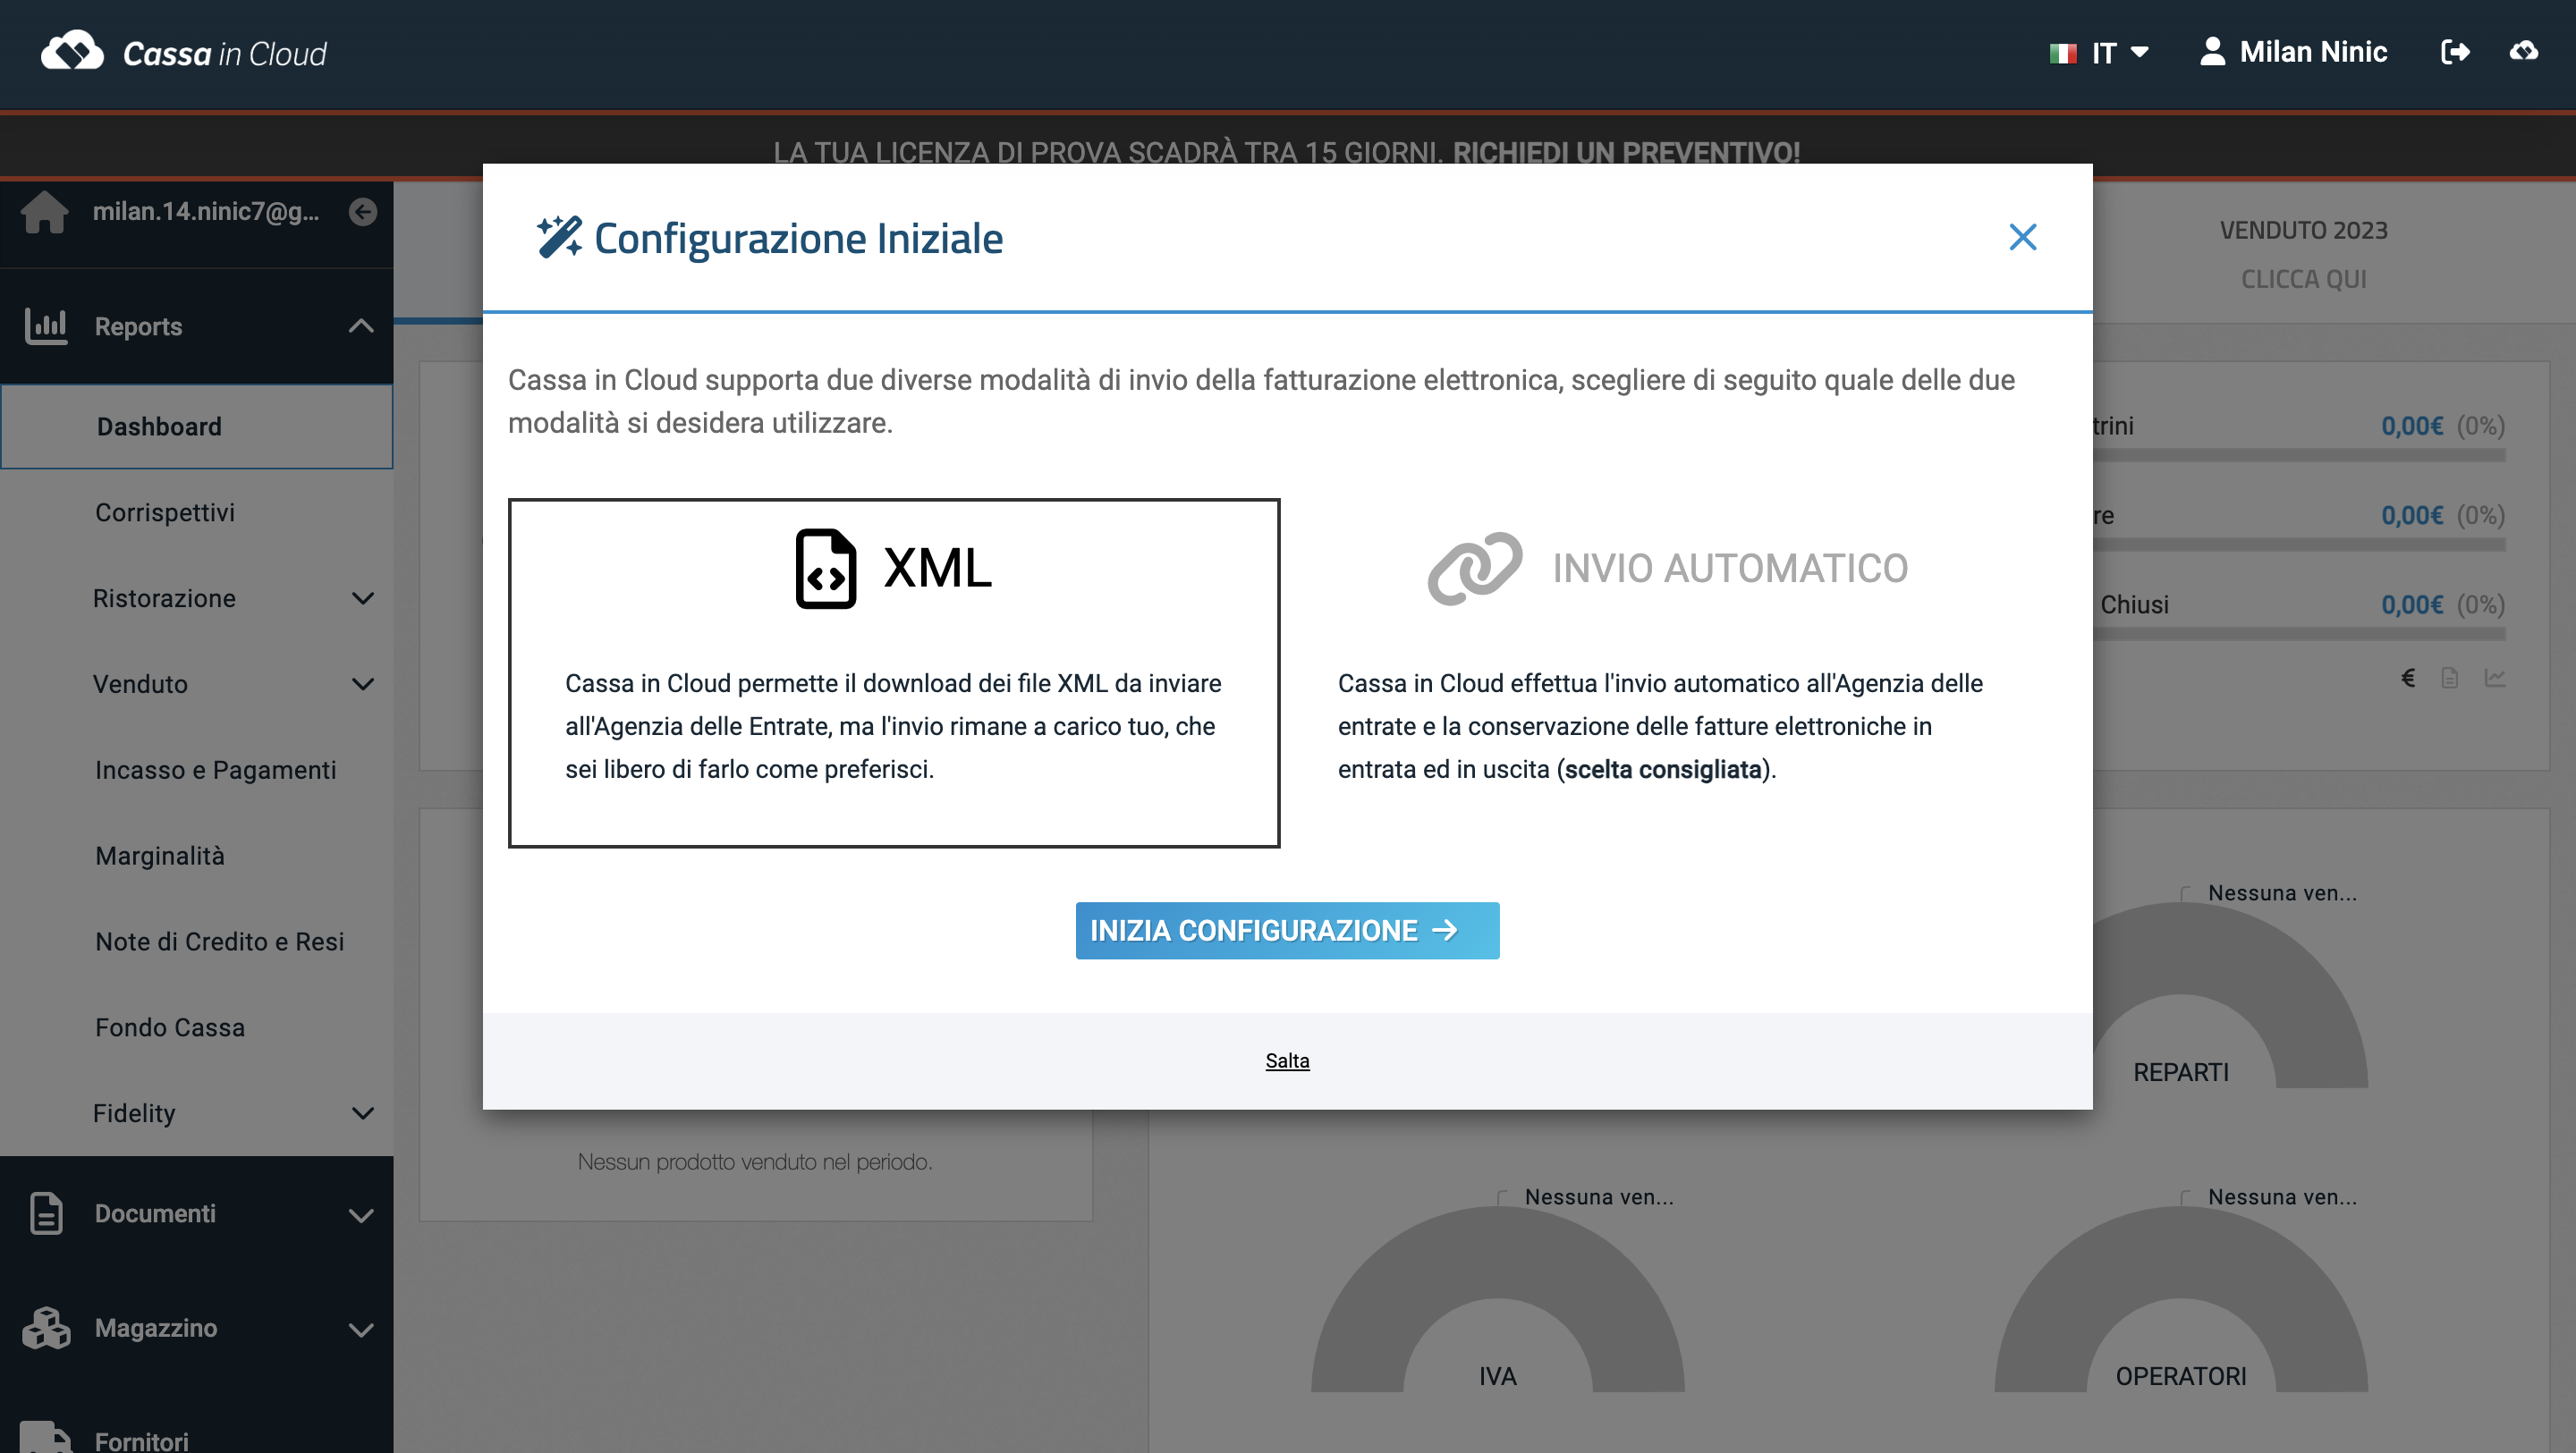Collapse sidebar with the back arrow icon
2576x1453 pixels.
363,212
